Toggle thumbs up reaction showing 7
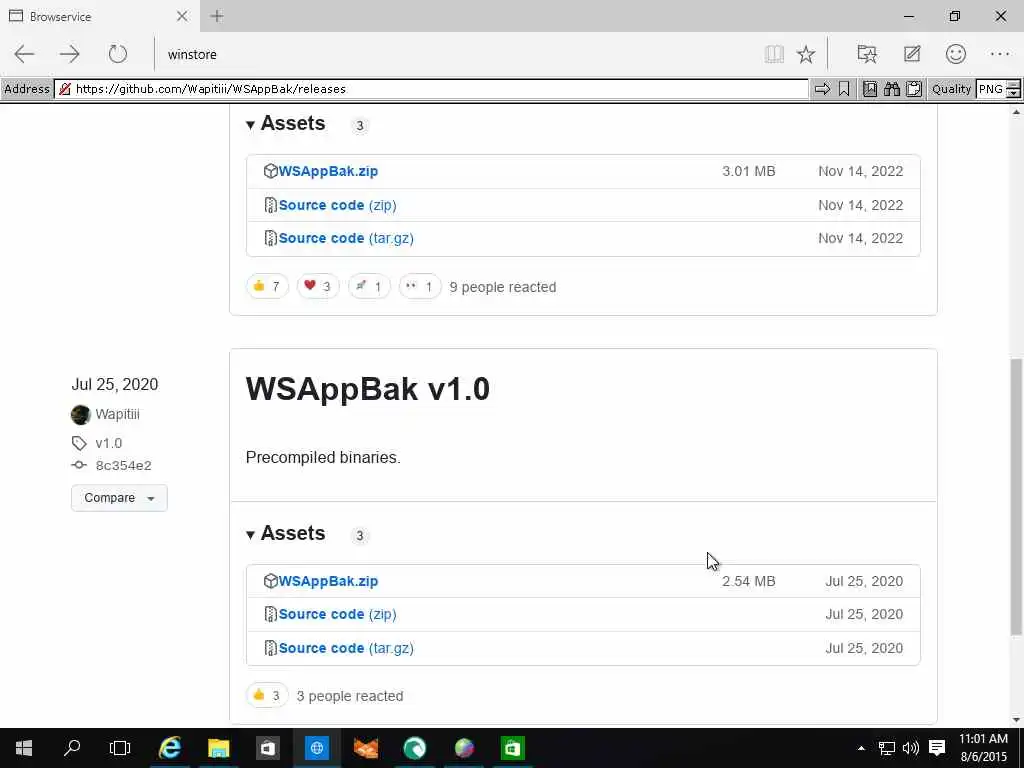The width and height of the screenshot is (1024, 768). coord(267,286)
